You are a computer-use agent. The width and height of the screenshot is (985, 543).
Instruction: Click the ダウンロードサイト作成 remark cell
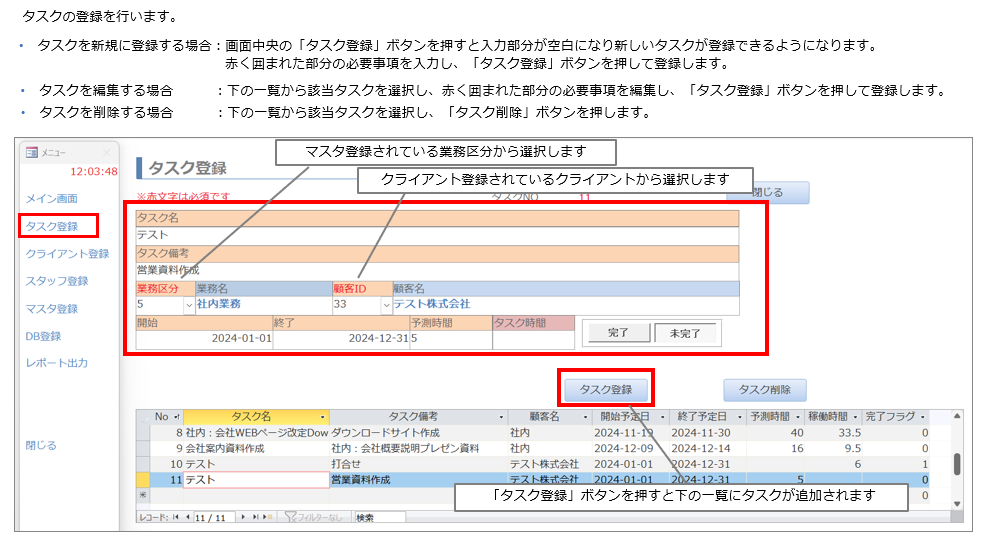pyautogui.click(x=419, y=433)
